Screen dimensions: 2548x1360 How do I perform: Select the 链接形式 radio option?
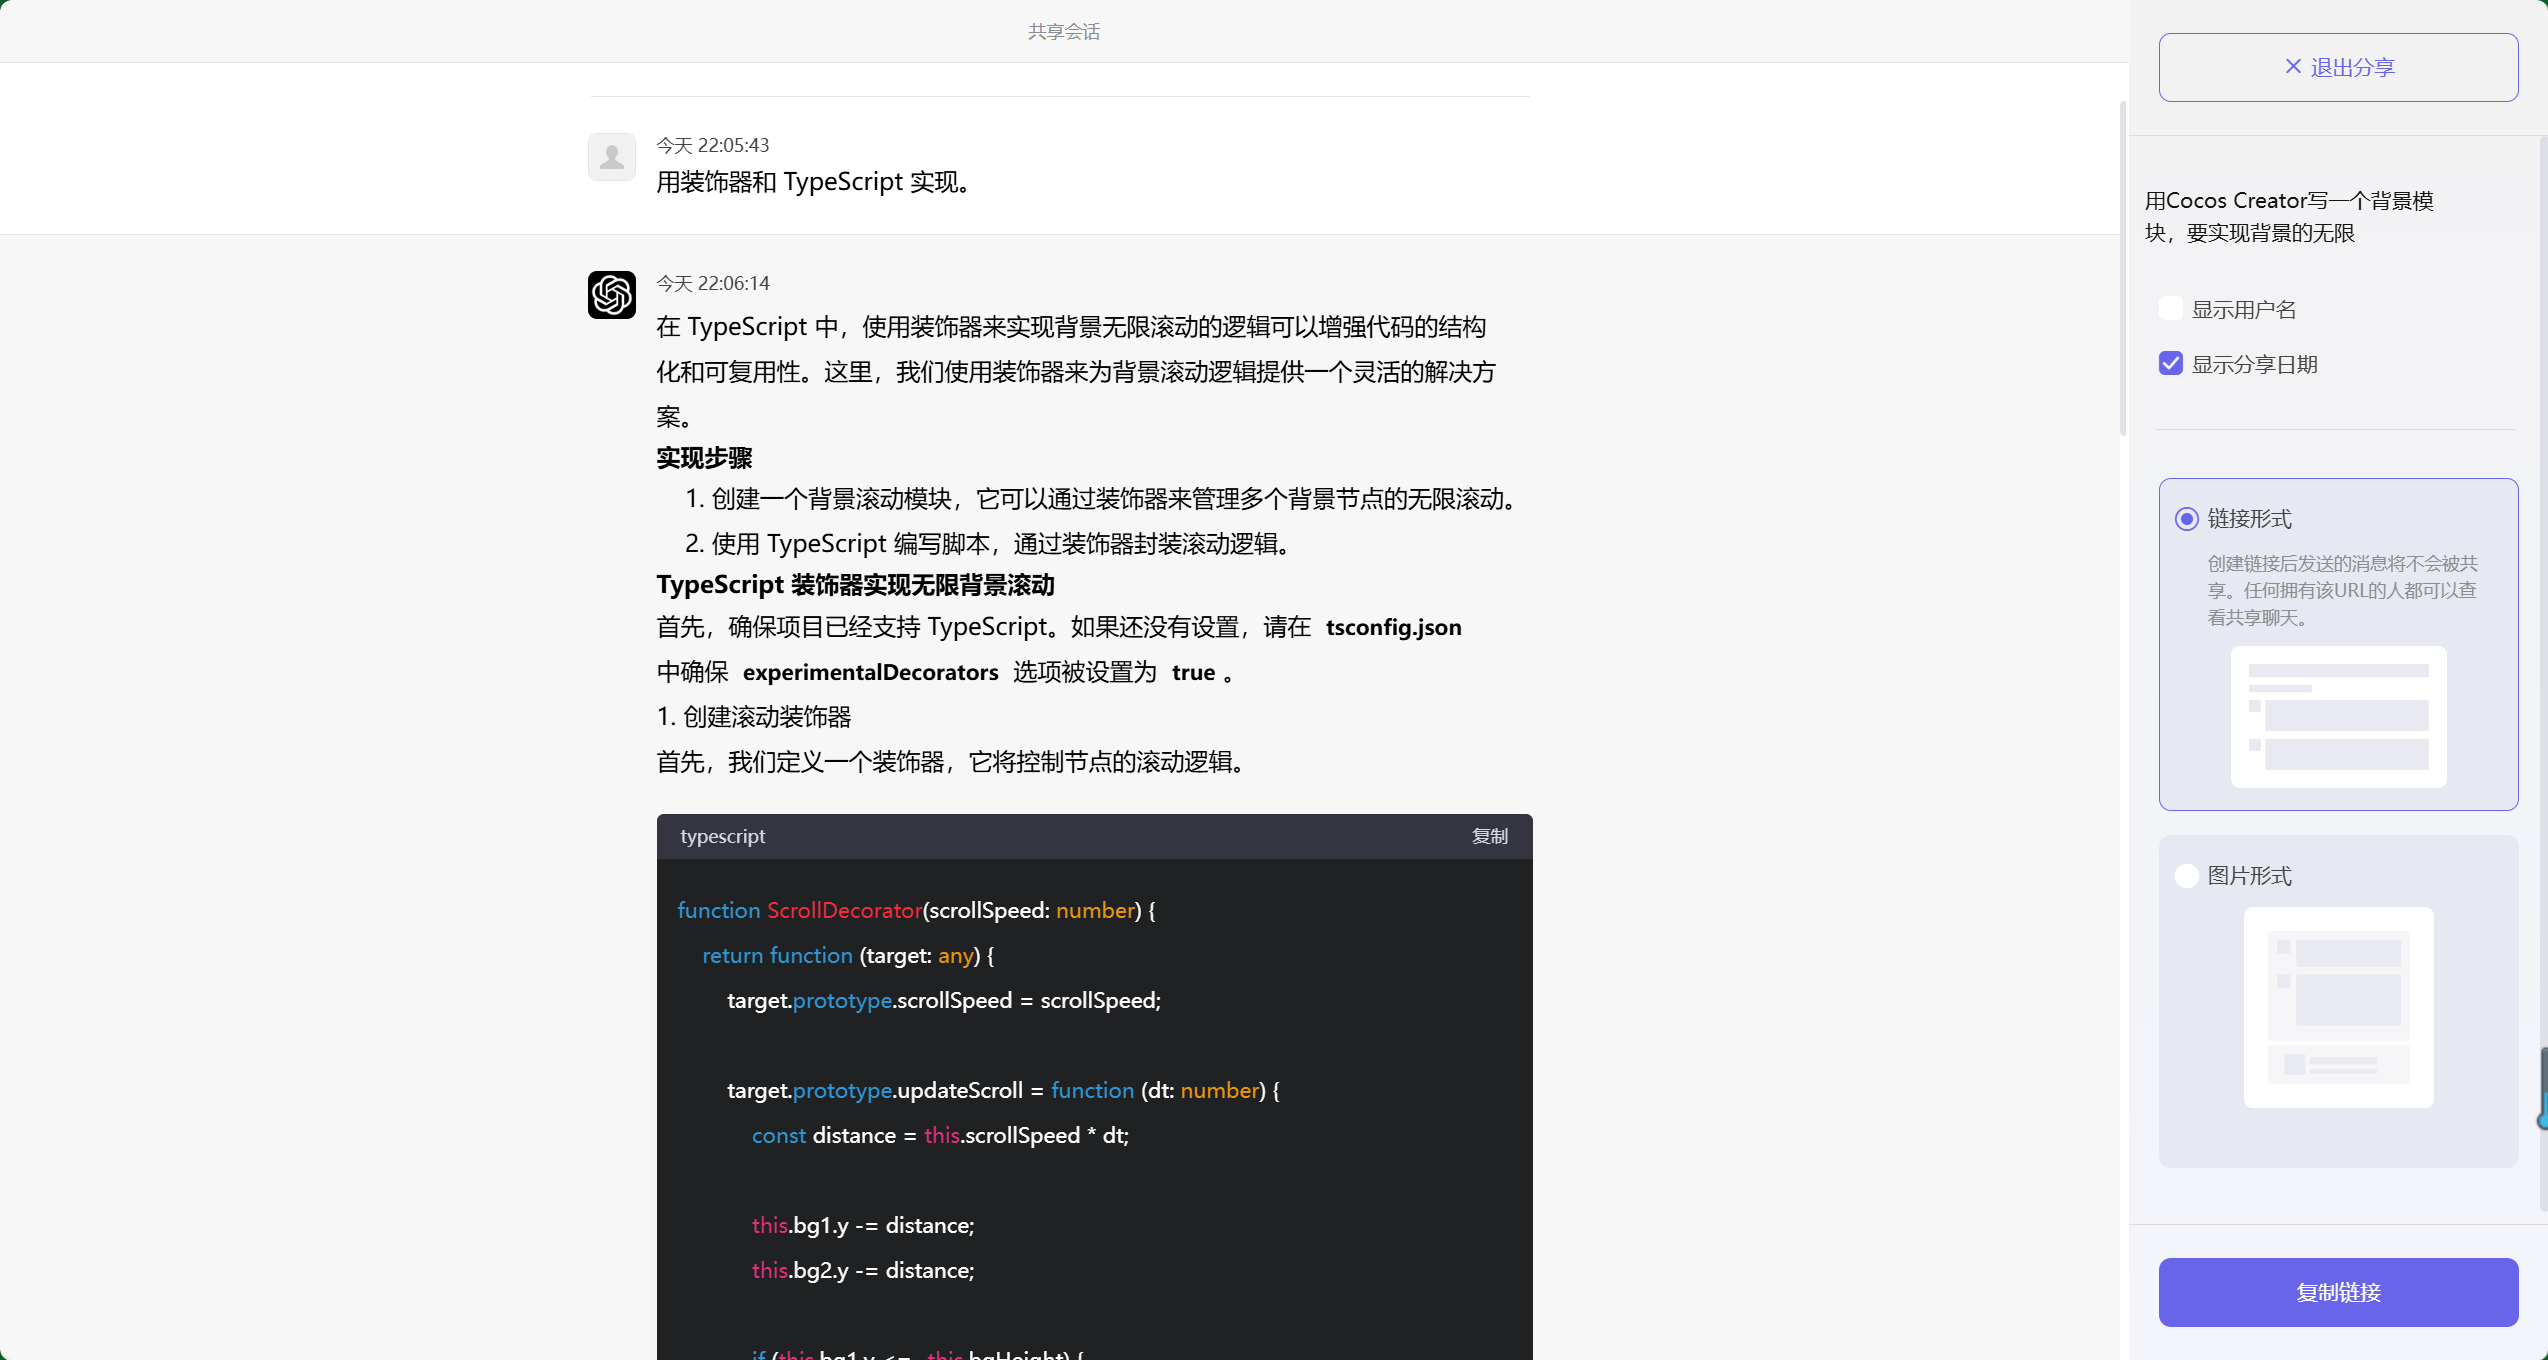coord(2186,519)
